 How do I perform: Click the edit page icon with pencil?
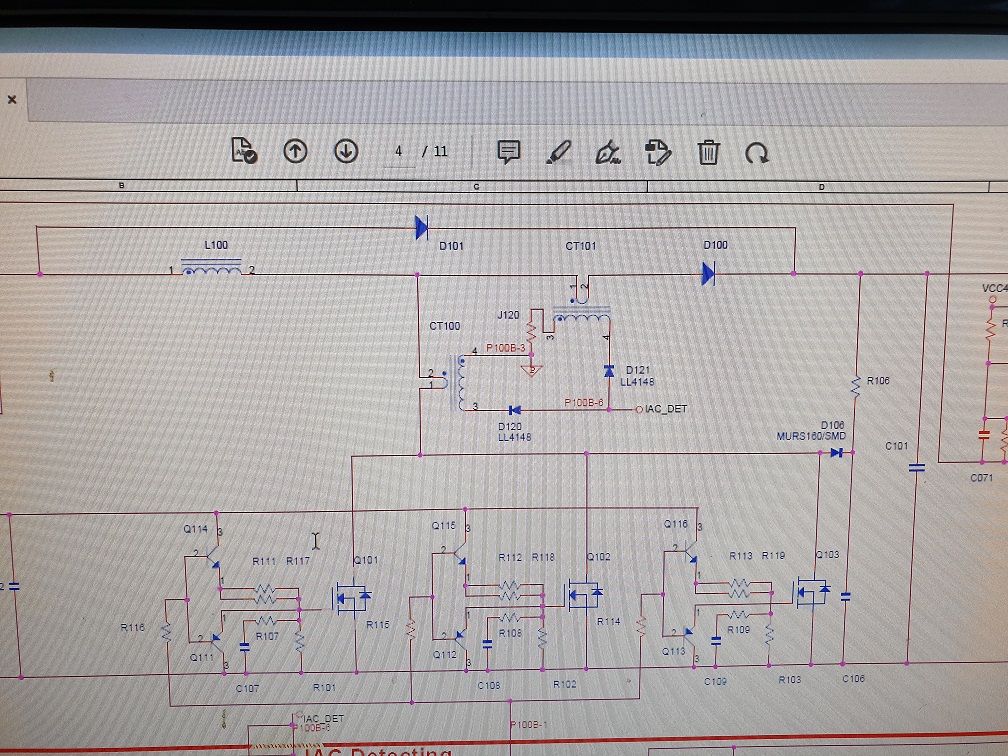tap(657, 152)
